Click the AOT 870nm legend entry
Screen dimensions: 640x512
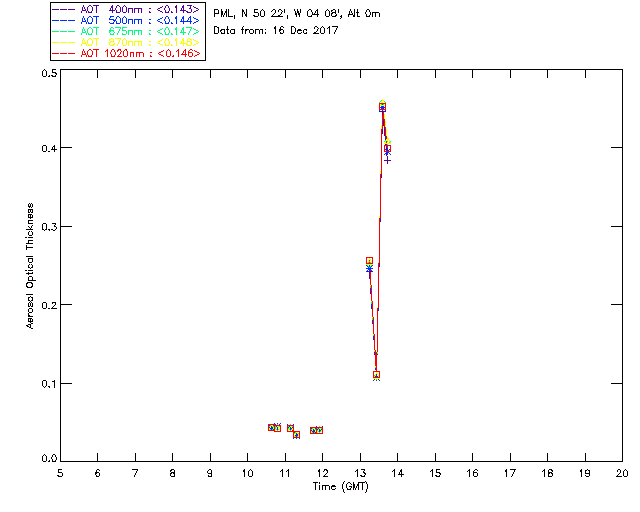tap(127, 42)
